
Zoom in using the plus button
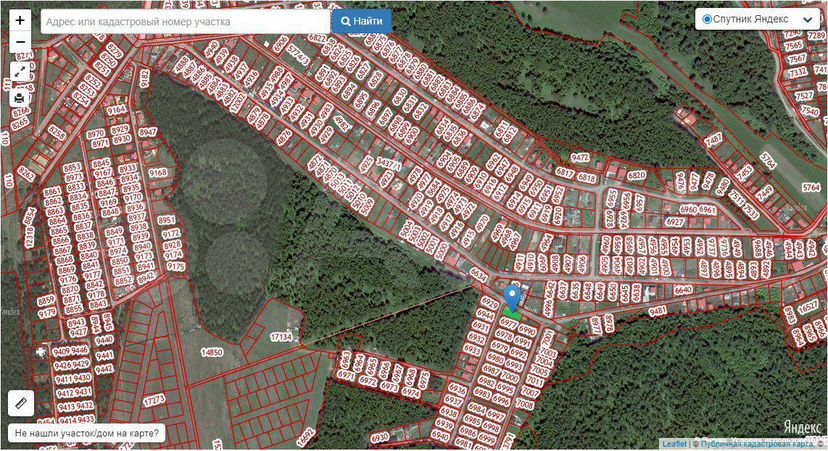(x=20, y=20)
